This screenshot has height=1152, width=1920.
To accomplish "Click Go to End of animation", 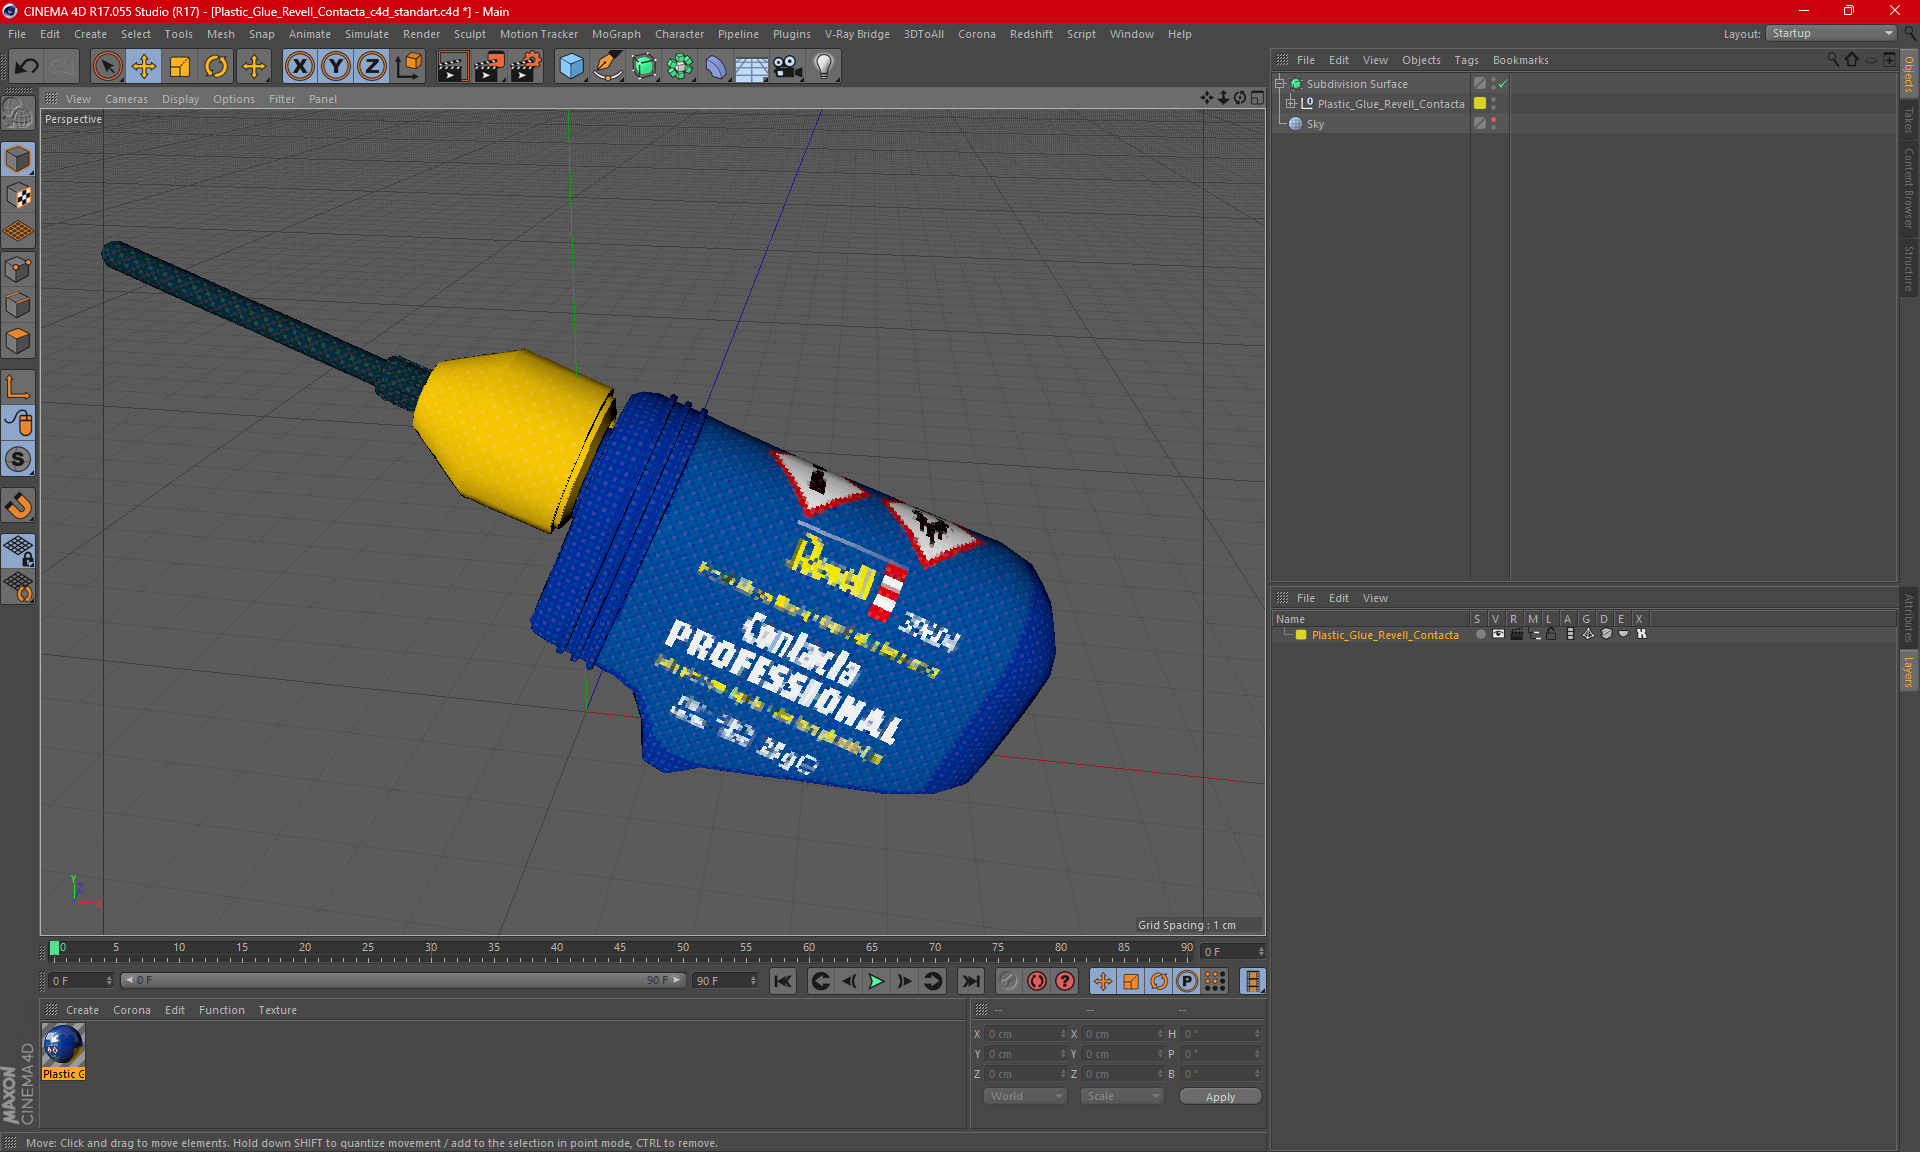I will pos(970,981).
